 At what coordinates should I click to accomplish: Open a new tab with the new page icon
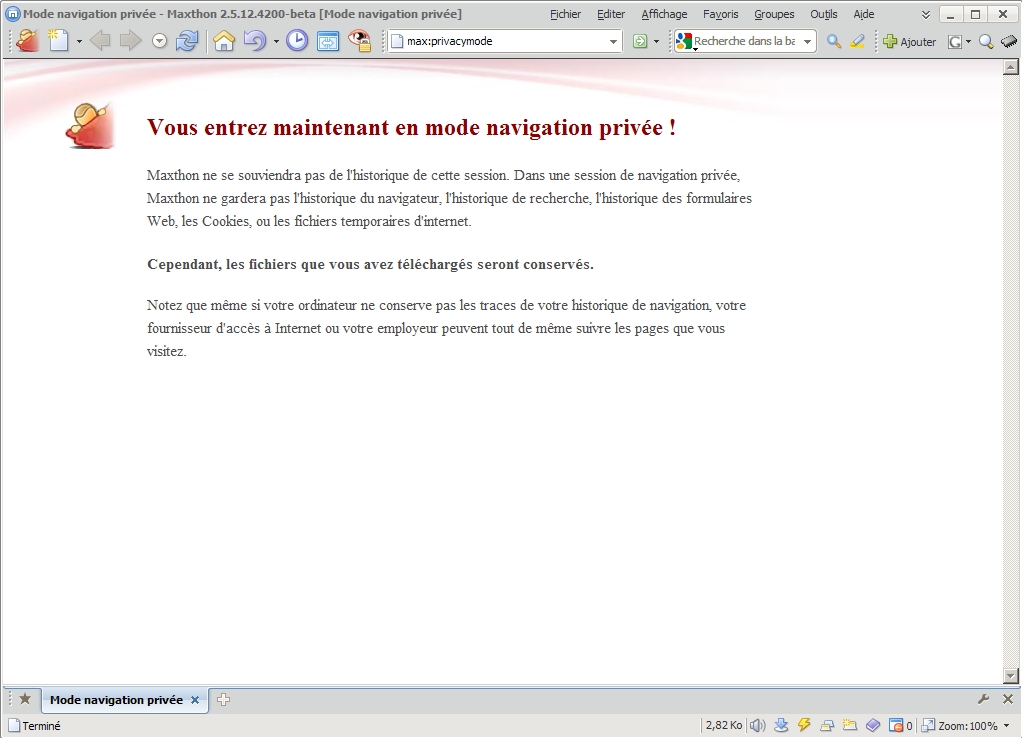click(59, 41)
